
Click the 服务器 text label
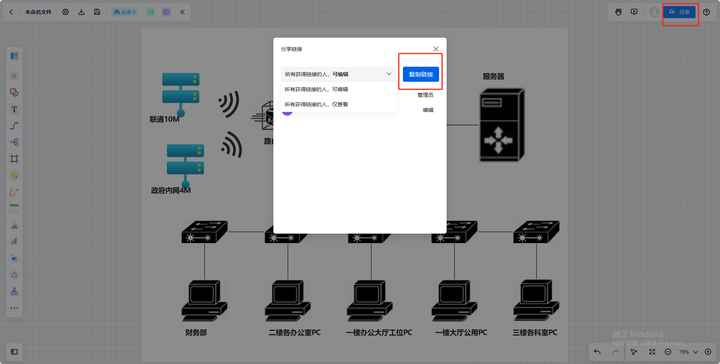click(x=493, y=76)
